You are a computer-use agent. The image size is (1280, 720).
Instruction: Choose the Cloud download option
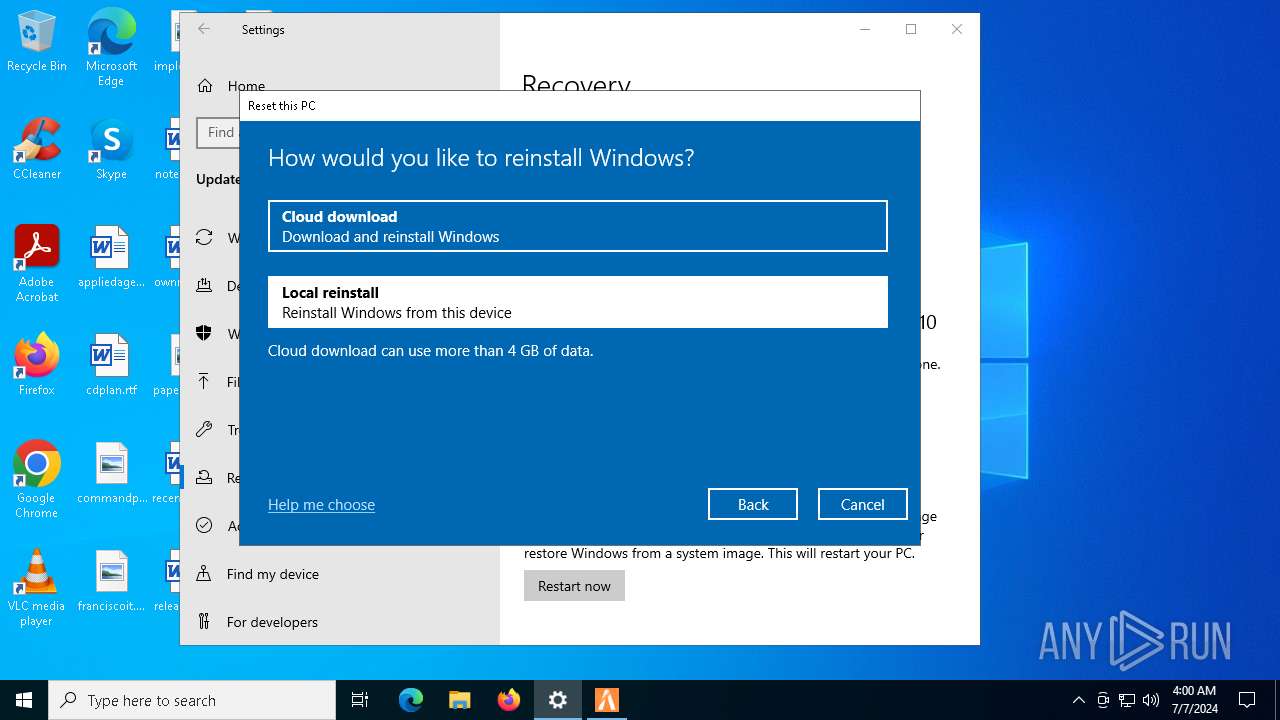(x=578, y=226)
